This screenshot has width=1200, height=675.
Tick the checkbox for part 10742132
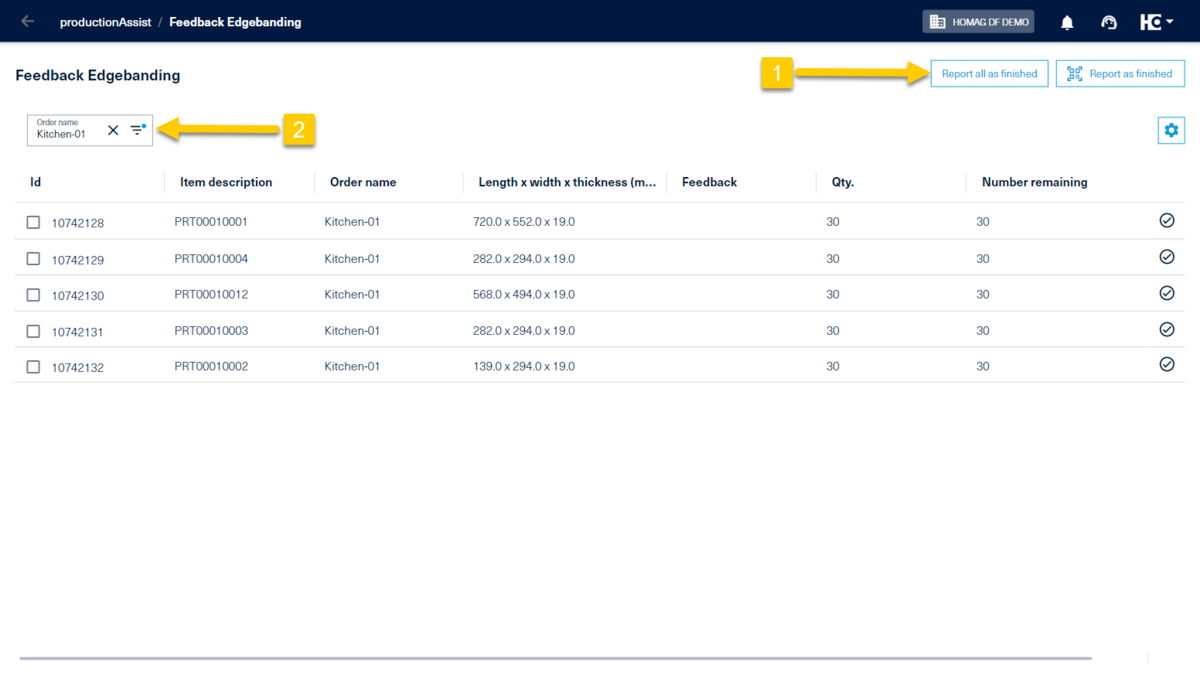[33, 367]
